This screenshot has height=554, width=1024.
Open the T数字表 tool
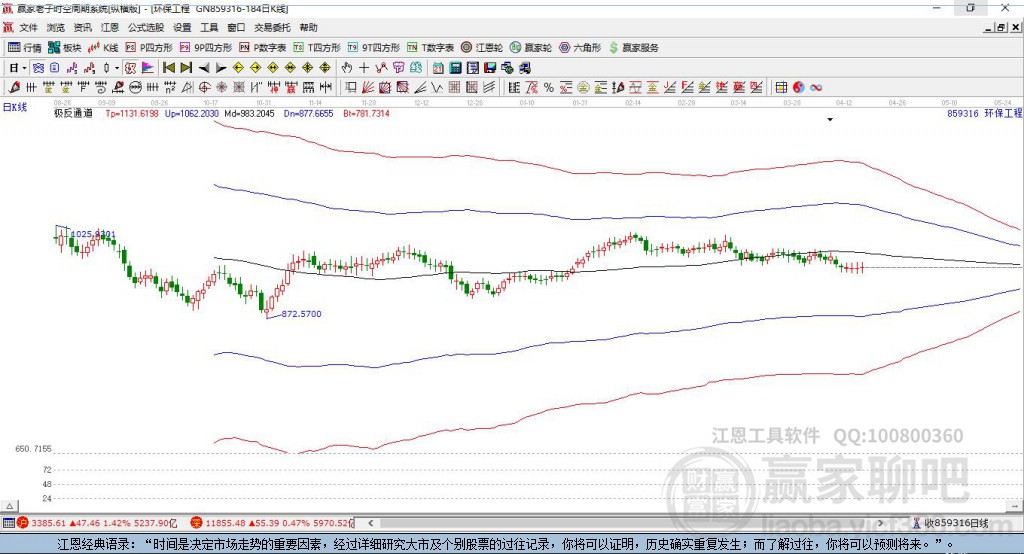[430, 48]
